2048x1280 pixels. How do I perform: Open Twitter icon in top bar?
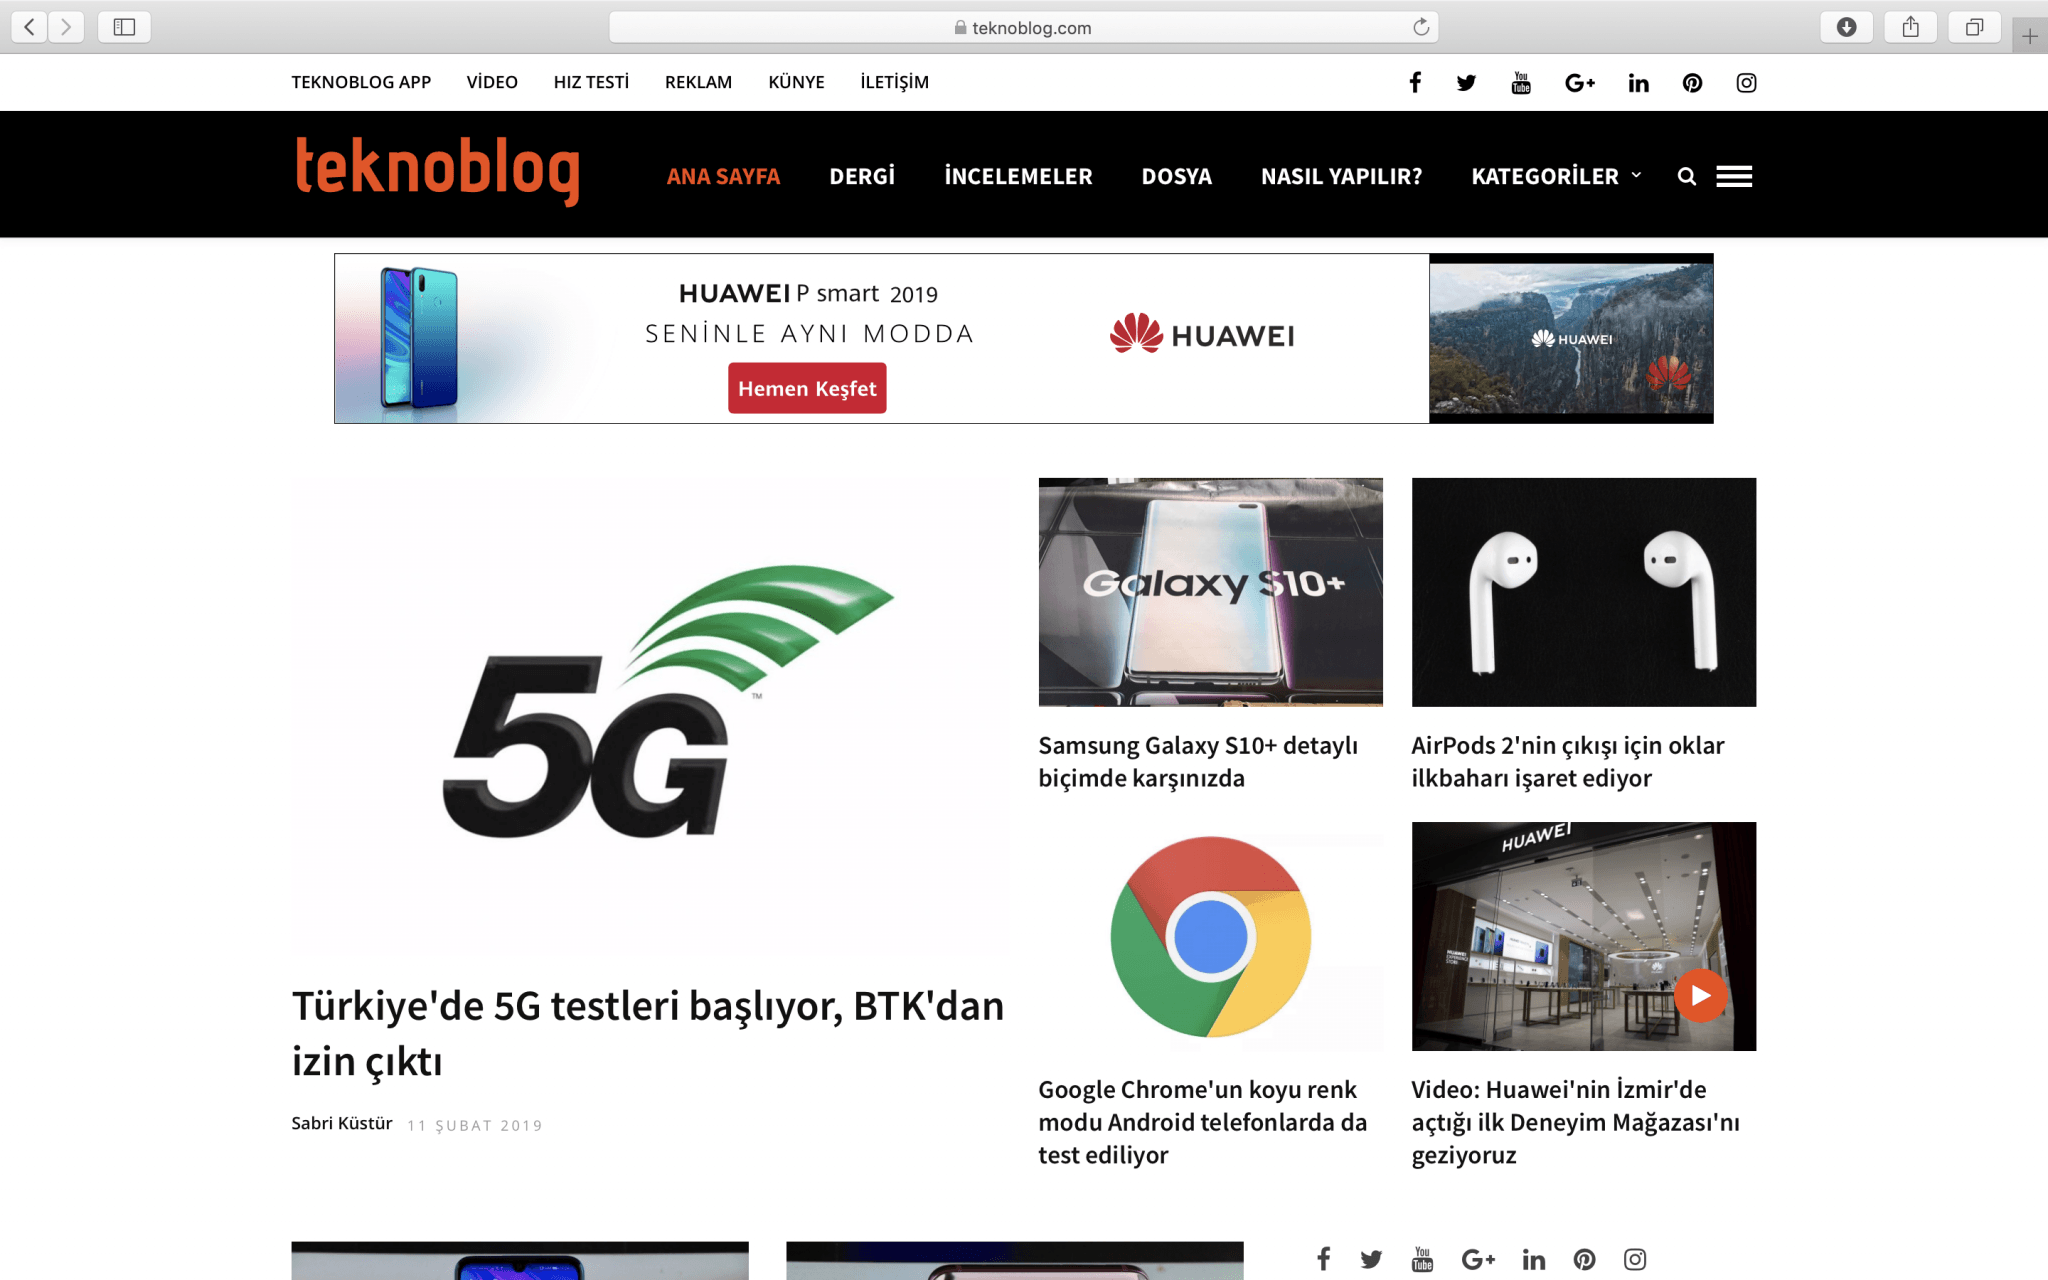(x=1466, y=83)
